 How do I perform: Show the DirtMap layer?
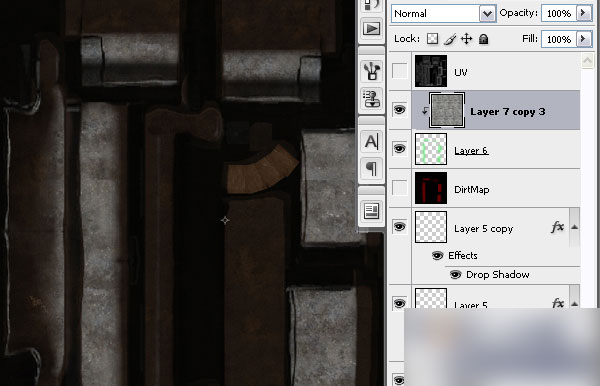click(x=399, y=187)
